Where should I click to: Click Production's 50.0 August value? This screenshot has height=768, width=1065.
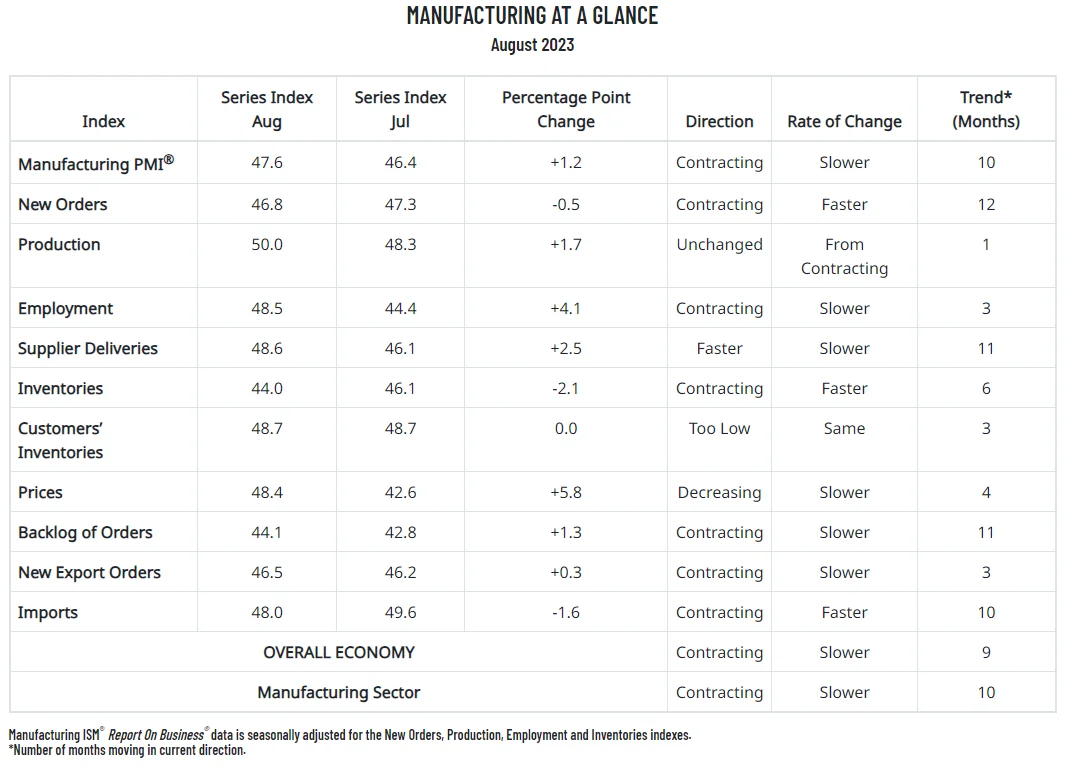pos(267,244)
